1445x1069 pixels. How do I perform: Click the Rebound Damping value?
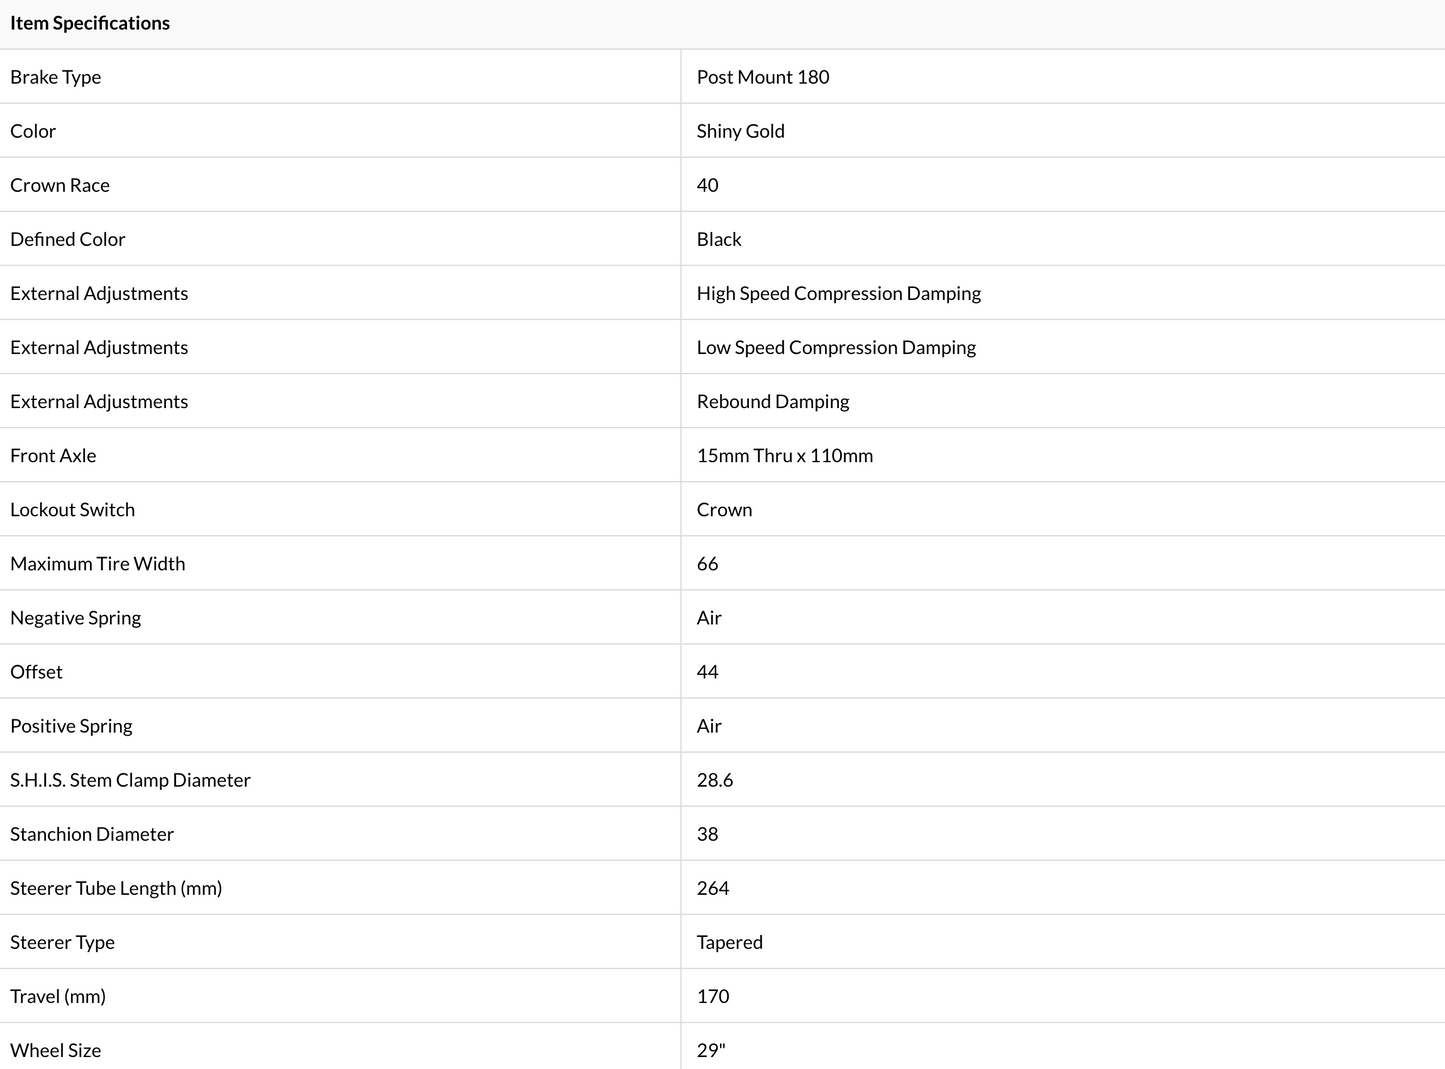point(772,401)
